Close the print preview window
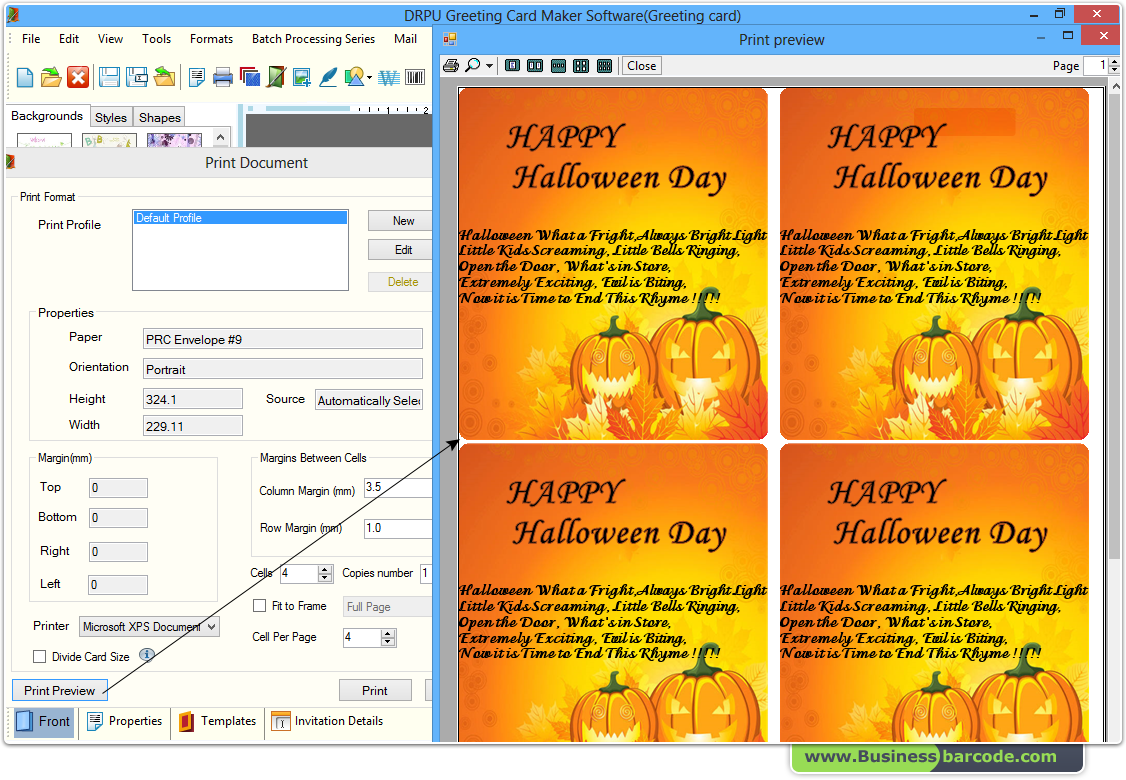The height and width of the screenshot is (780, 1126). coord(641,65)
